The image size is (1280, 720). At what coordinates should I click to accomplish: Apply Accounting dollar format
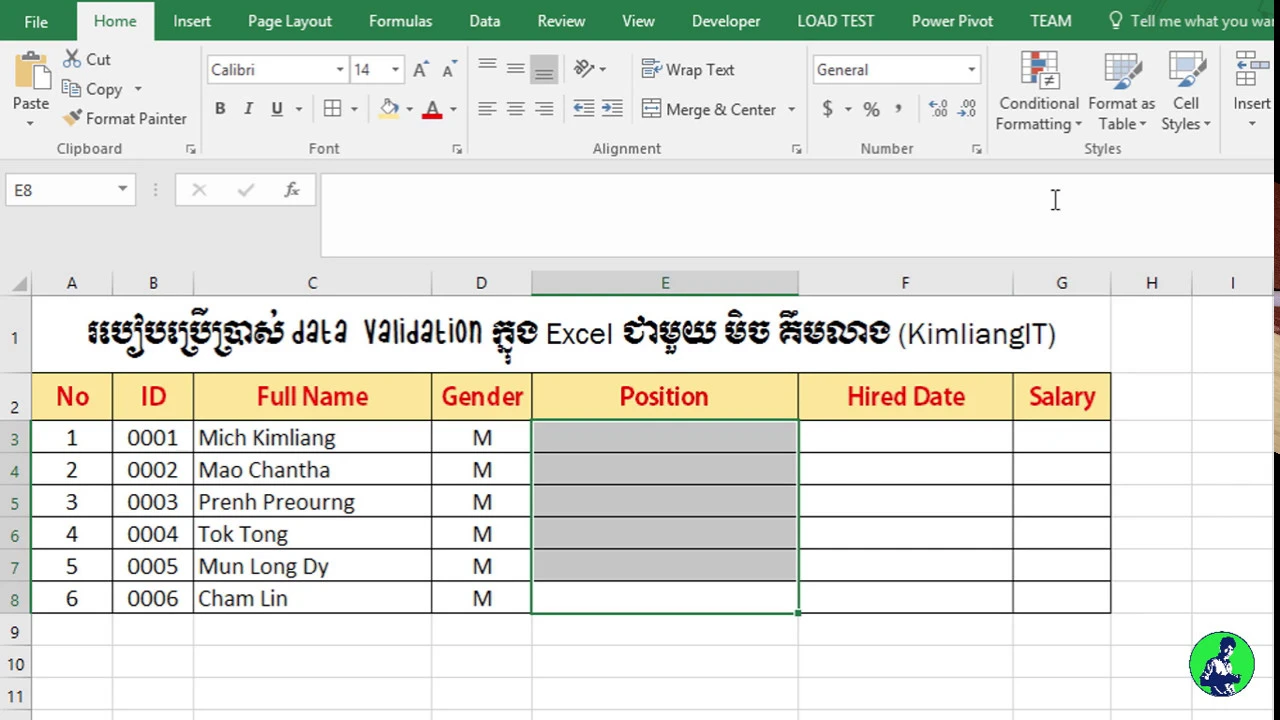click(828, 109)
